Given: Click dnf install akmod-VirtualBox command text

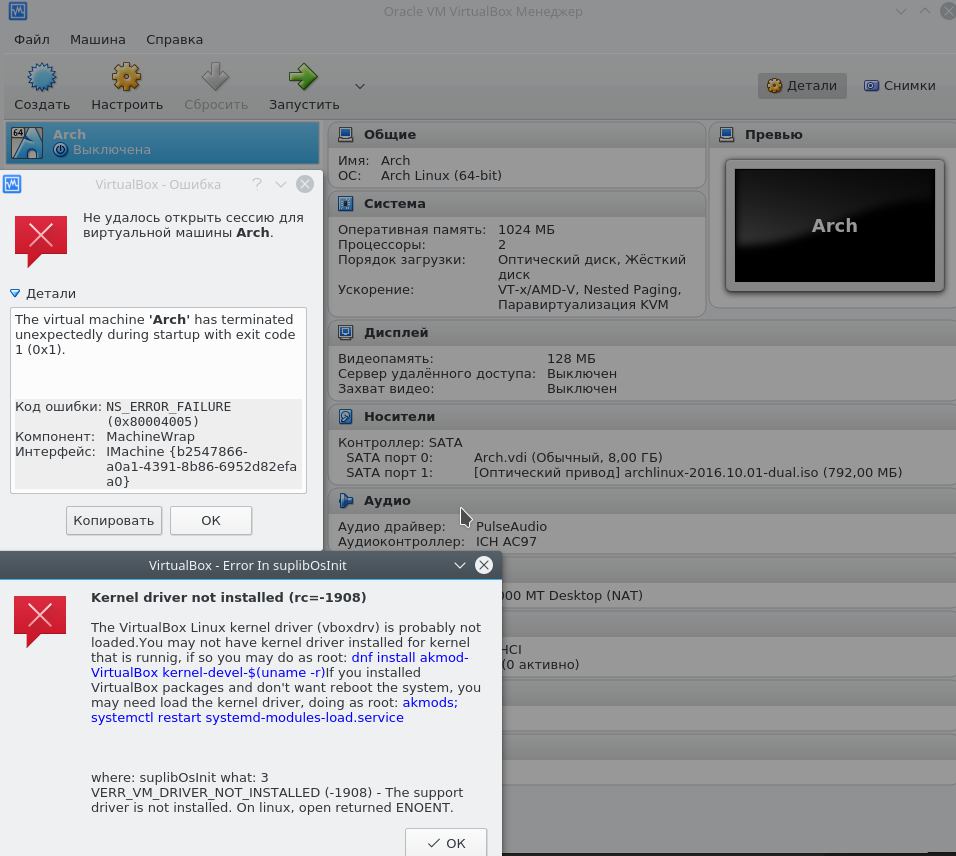Looking at the screenshot, I should 280,665.
